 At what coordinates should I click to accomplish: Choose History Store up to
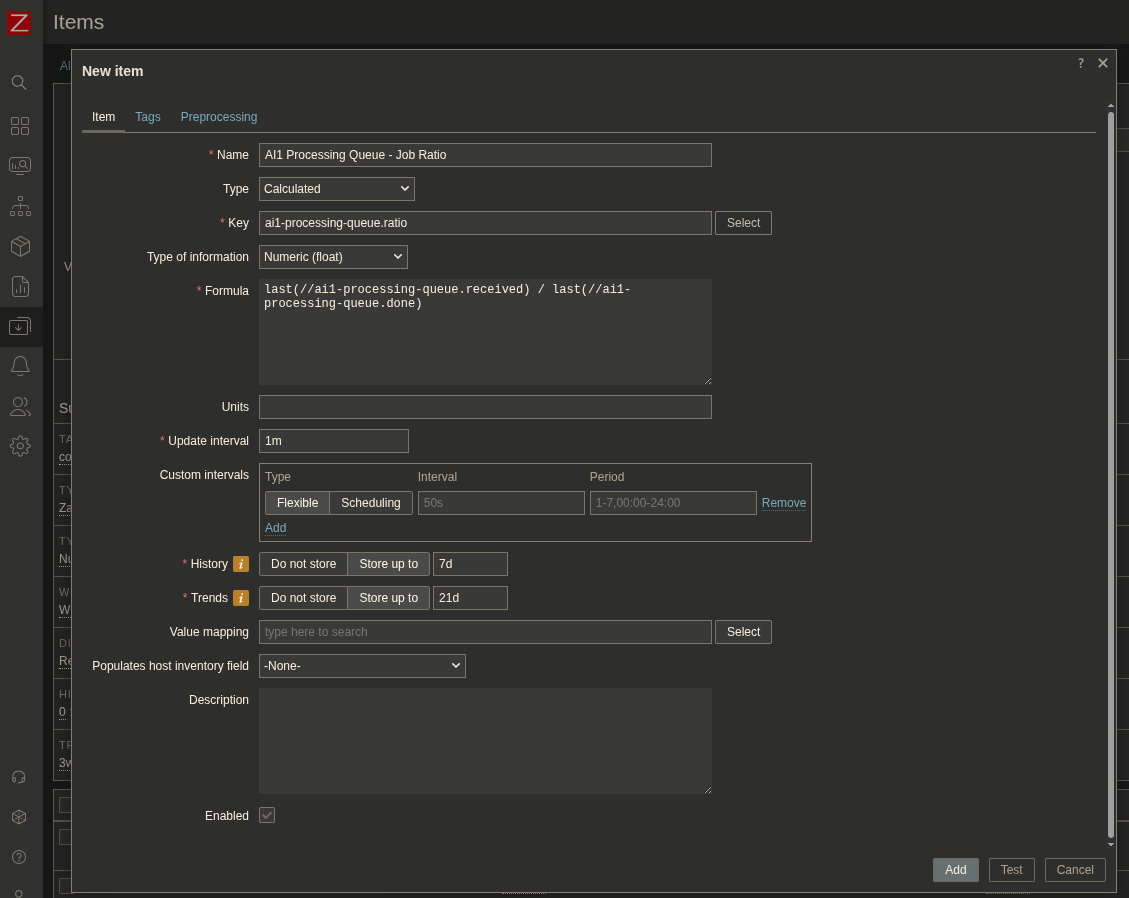pyautogui.click(x=388, y=564)
